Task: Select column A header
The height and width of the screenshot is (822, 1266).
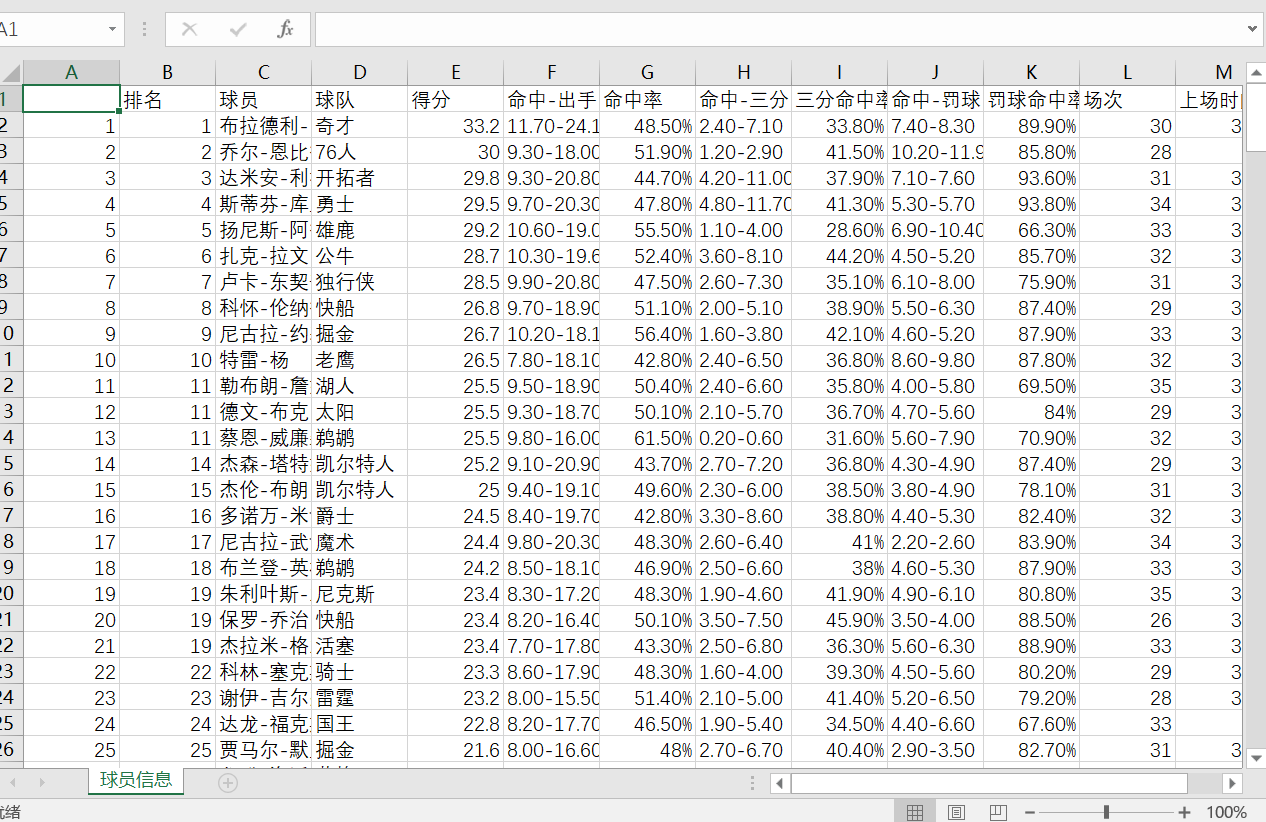Action: point(71,72)
